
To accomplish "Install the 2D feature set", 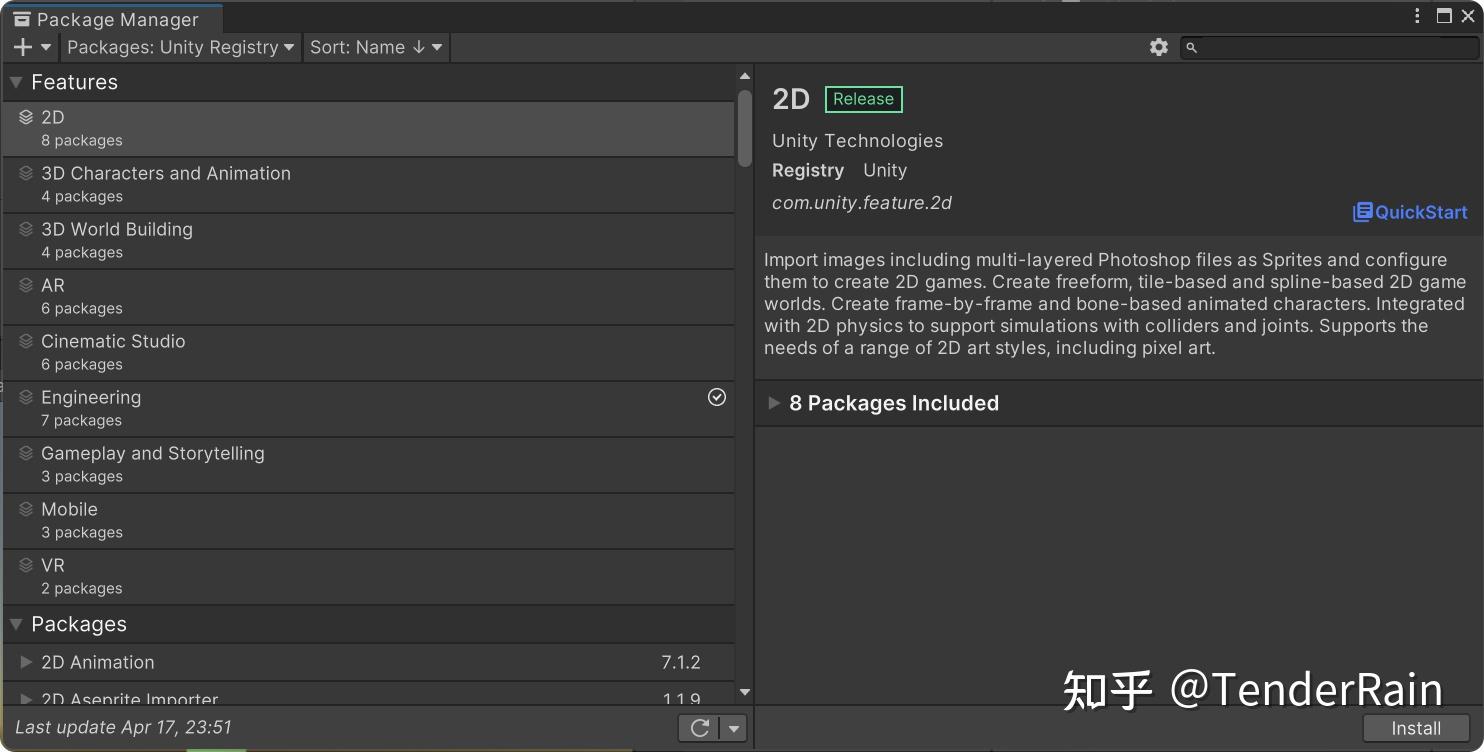I will coord(1416,728).
